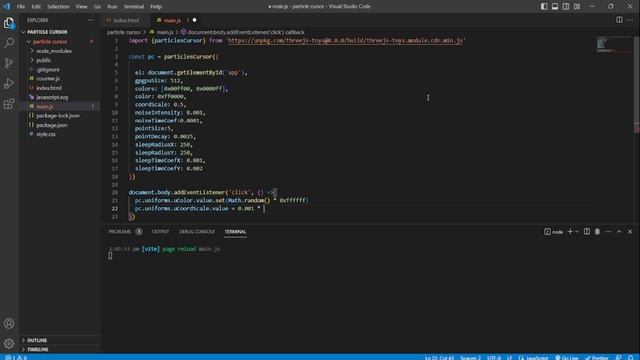
Task: Open terminal panel more actions
Action: coord(609,232)
